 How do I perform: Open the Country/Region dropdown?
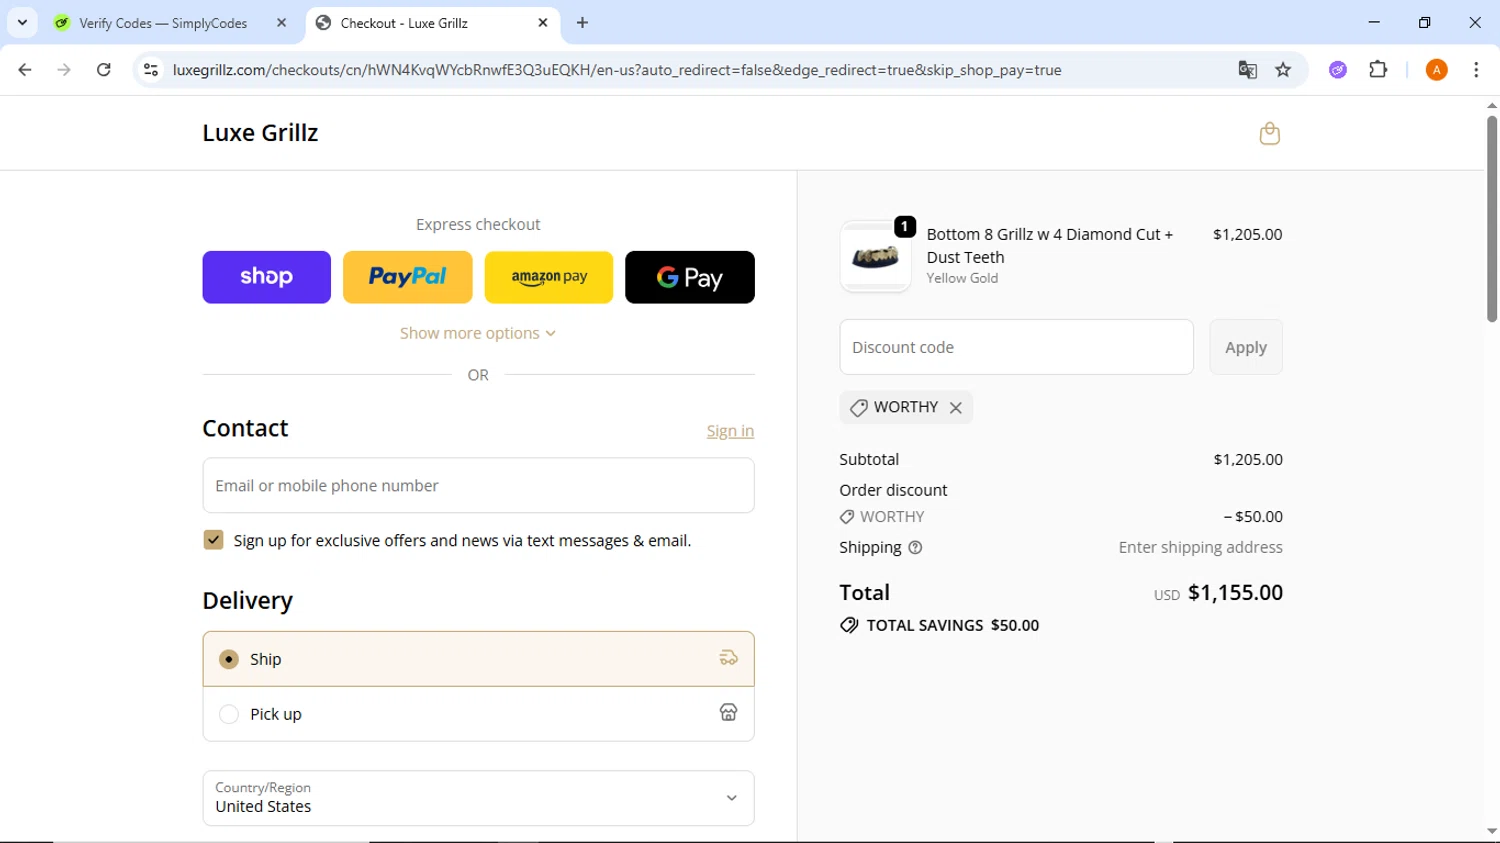pos(478,798)
